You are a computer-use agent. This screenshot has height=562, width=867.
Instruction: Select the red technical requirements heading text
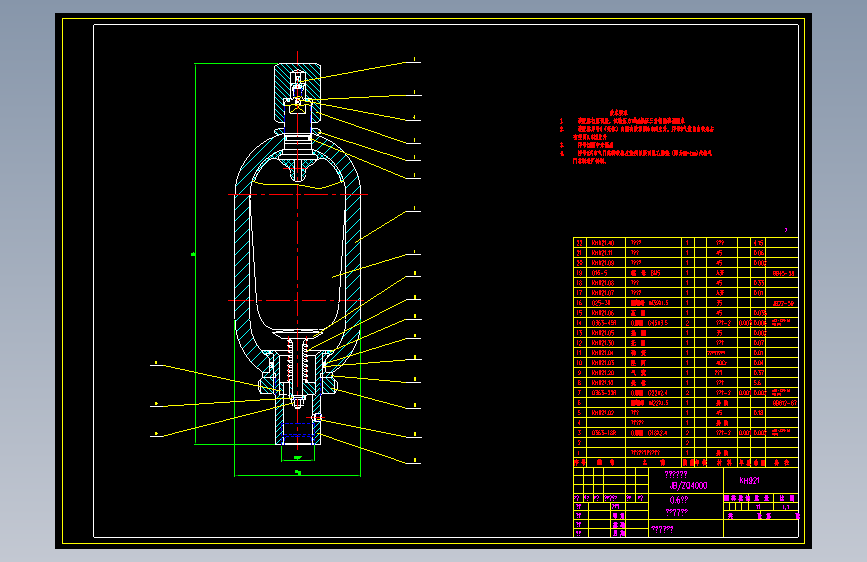click(x=619, y=112)
